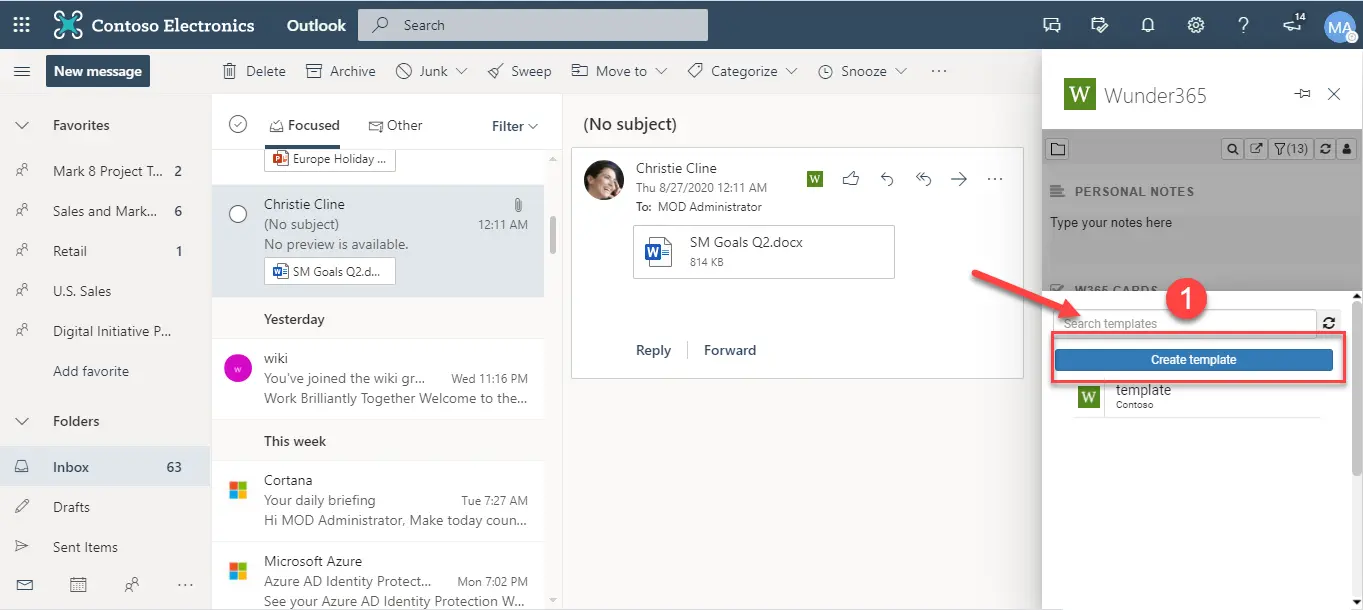Image resolution: width=1363 pixels, height=610 pixels.
Task: Select the Christie Cline message radio circle
Action: (x=238, y=214)
